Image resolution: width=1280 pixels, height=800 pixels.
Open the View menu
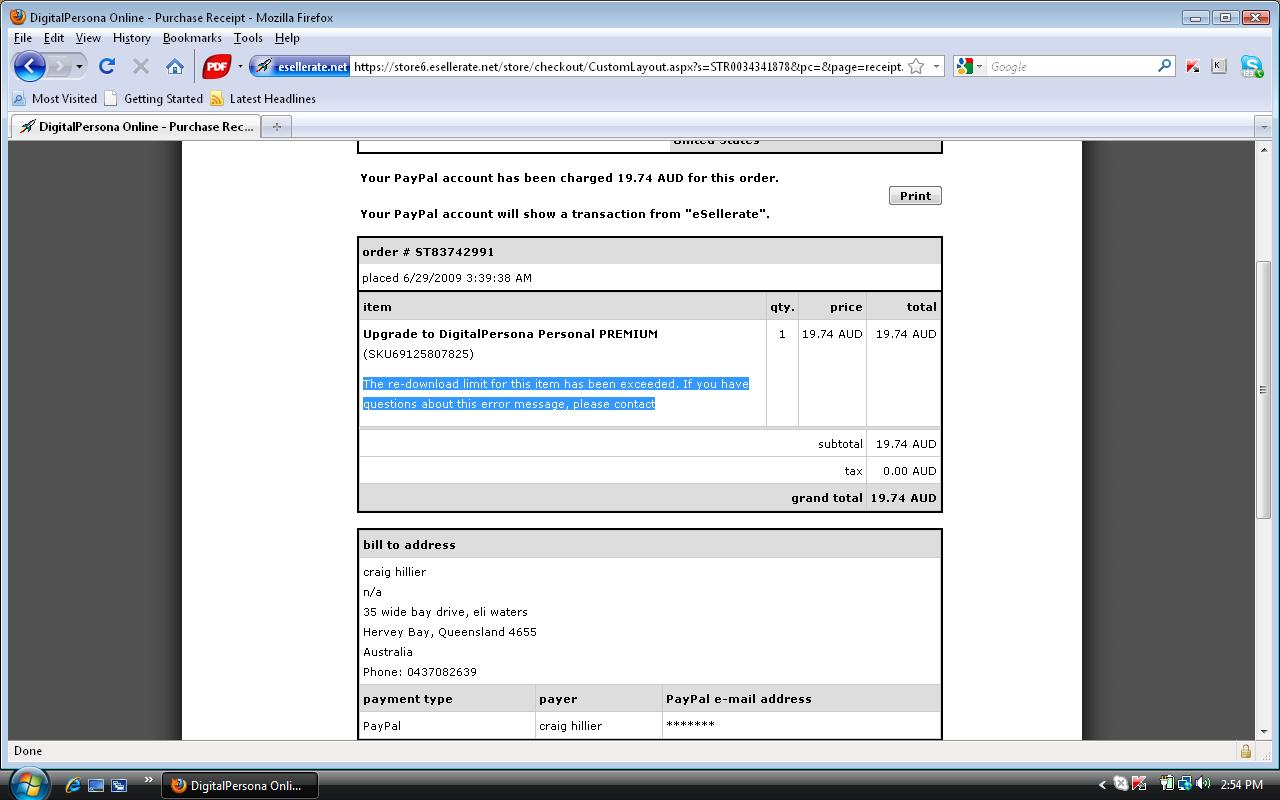[x=88, y=38]
